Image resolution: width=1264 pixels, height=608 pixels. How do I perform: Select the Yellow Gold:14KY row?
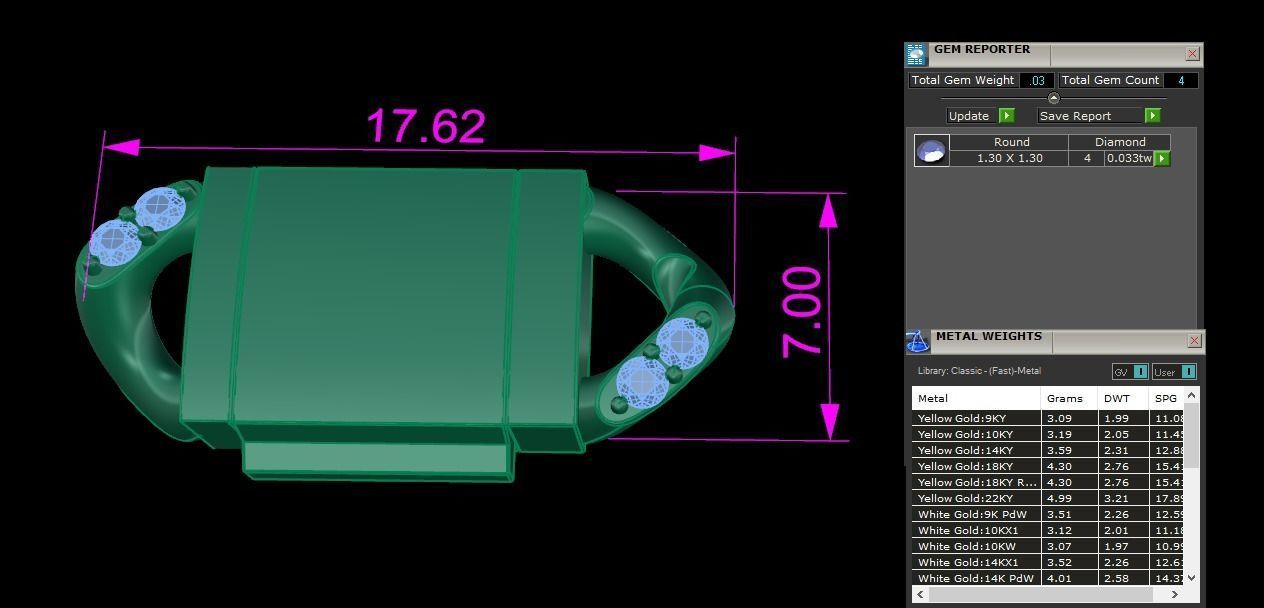click(x=1048, y=450)
